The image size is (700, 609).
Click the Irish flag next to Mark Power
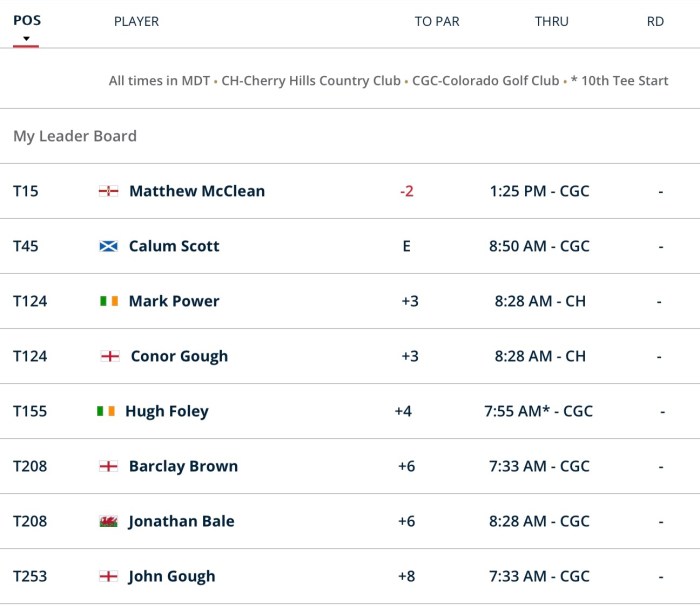(109, 301)
